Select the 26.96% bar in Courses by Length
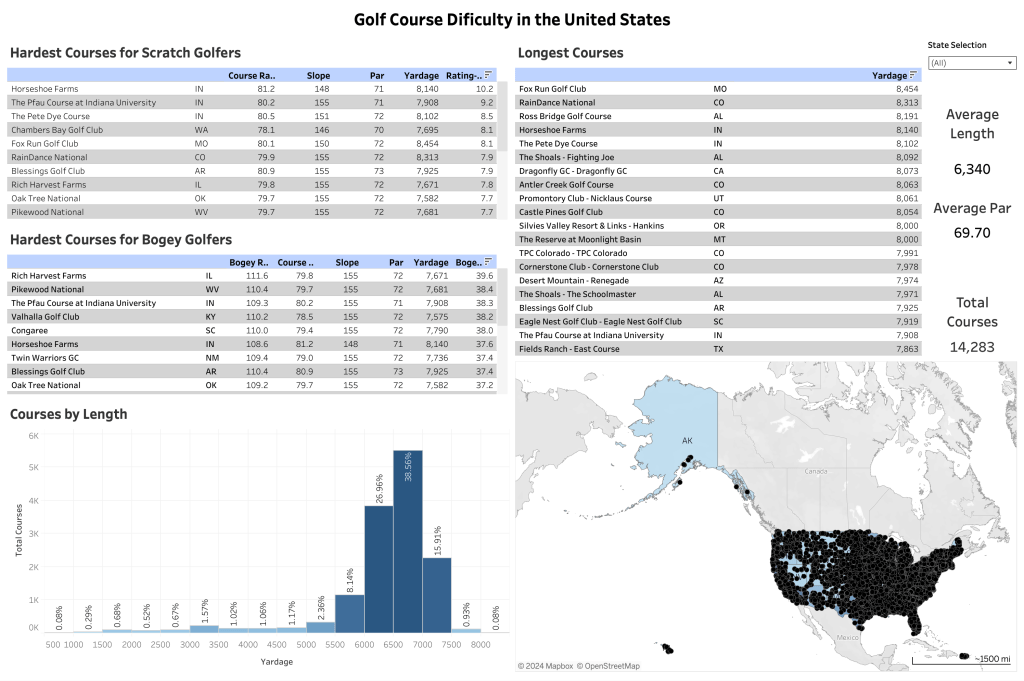Viewport: 1024px width, 681px height. point(378,568)
